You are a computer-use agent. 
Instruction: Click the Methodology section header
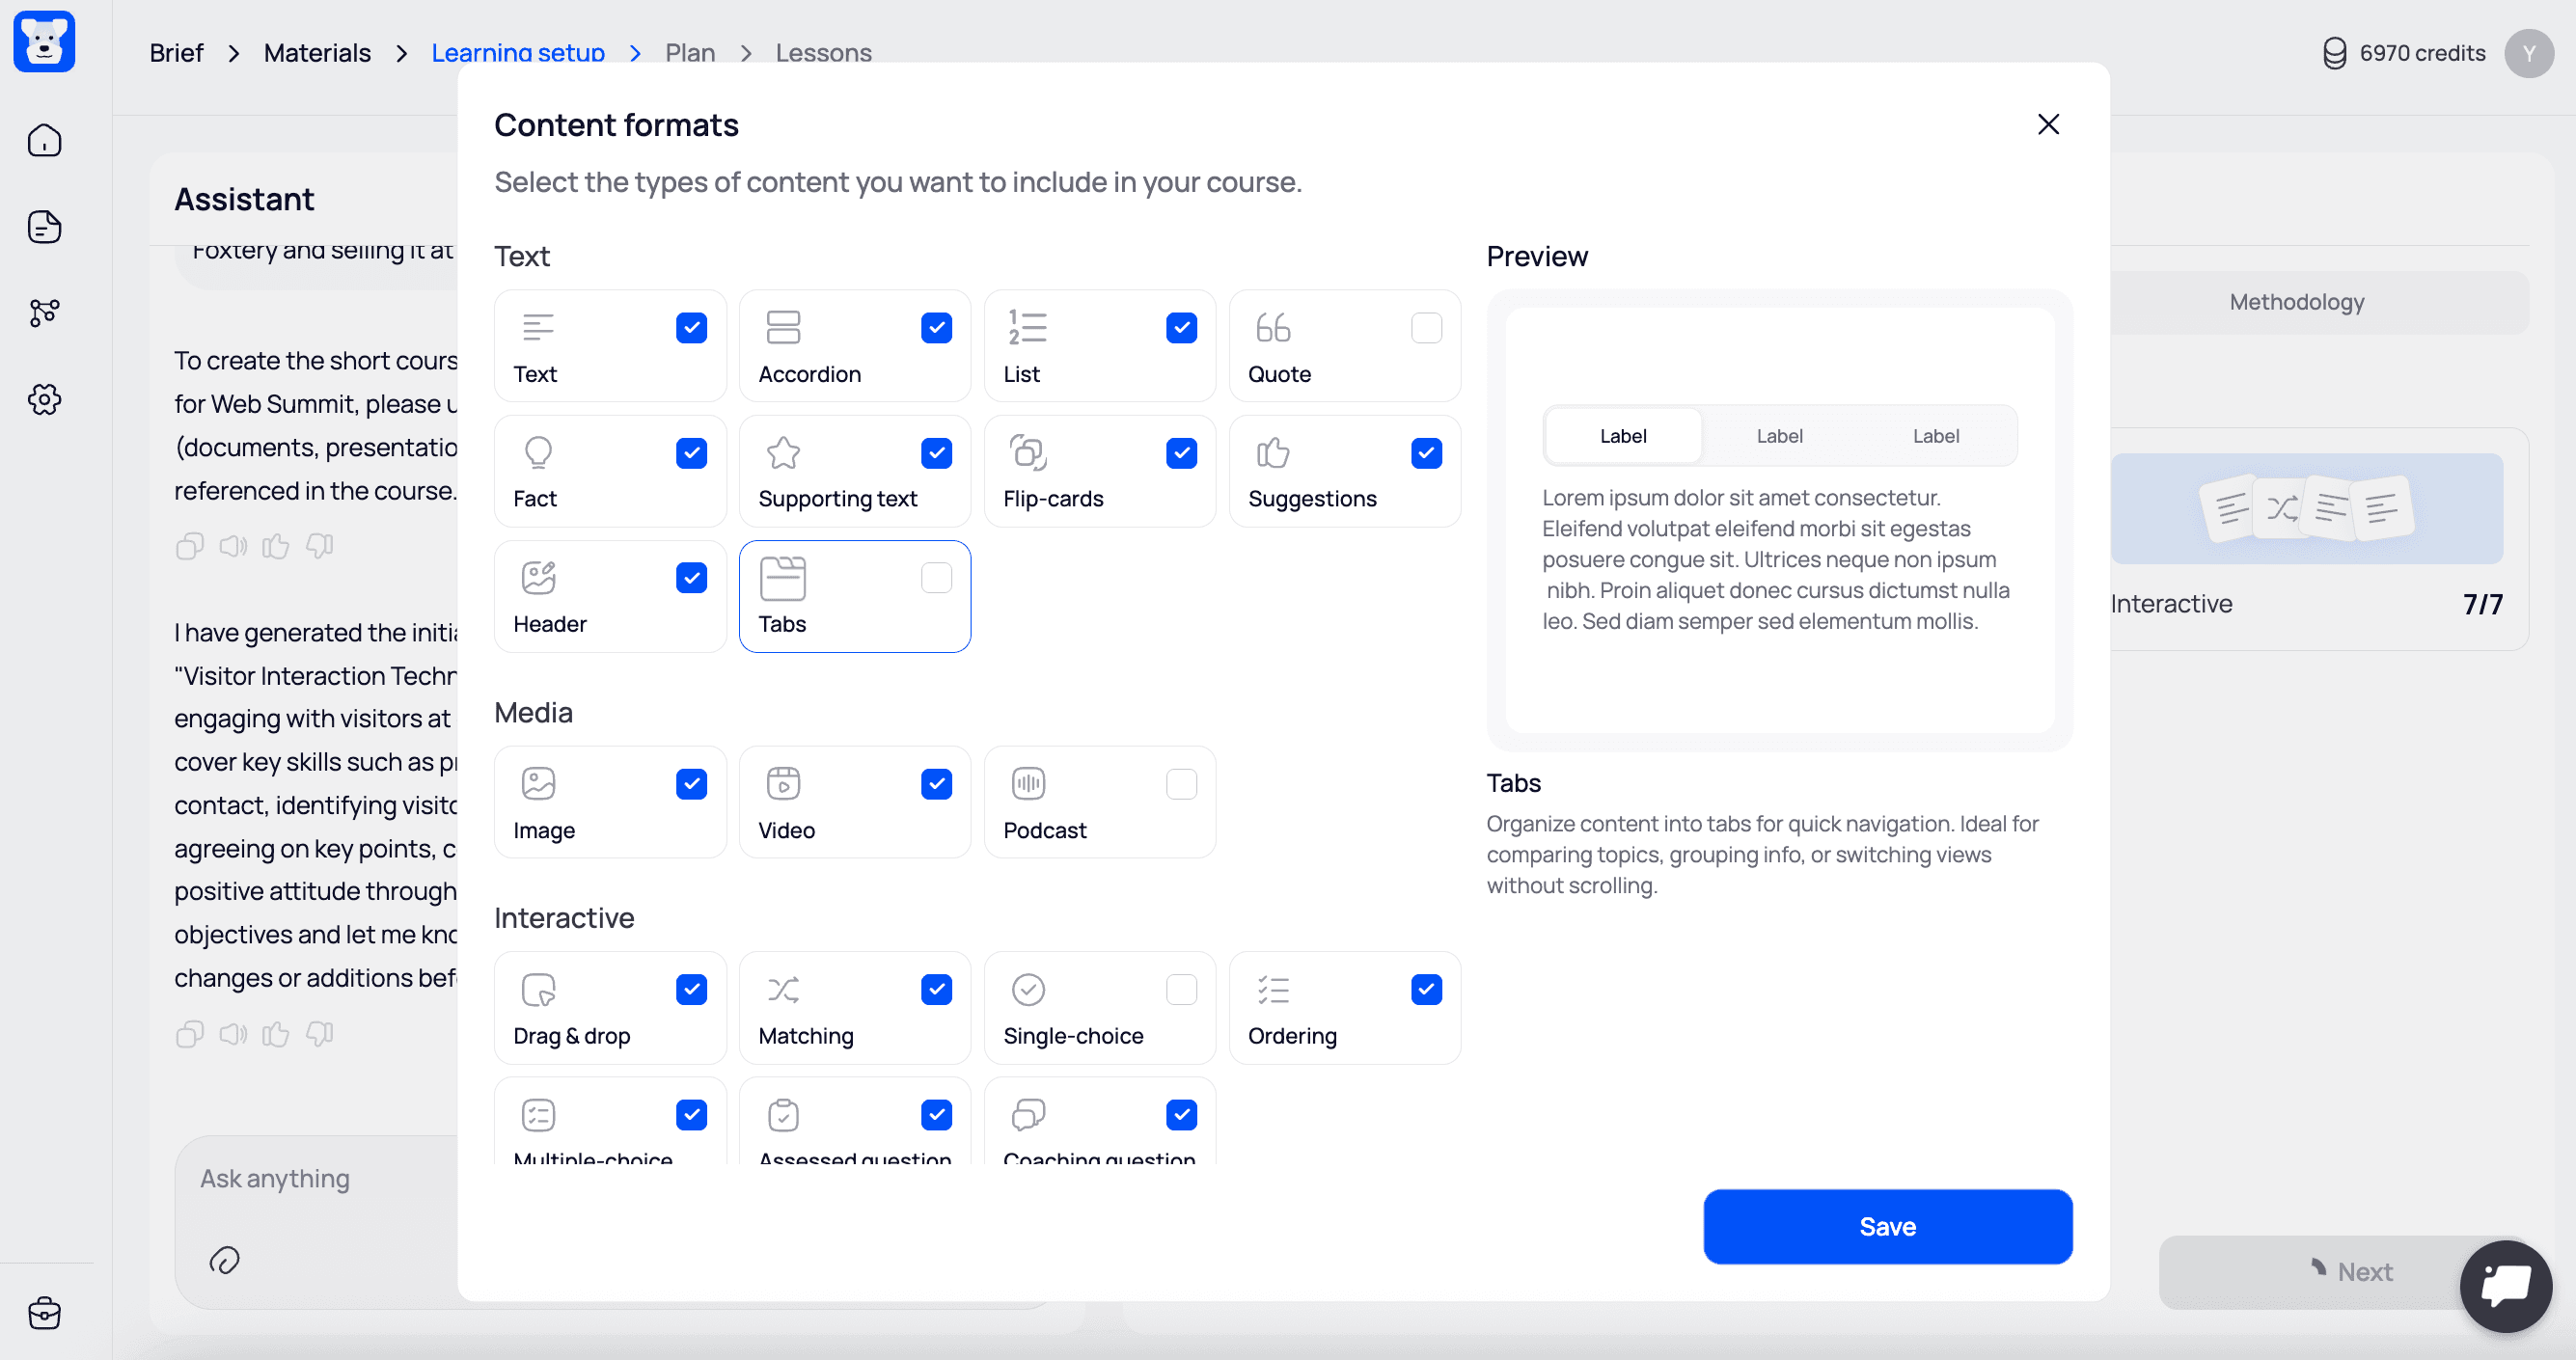[x=2294, y=302]
